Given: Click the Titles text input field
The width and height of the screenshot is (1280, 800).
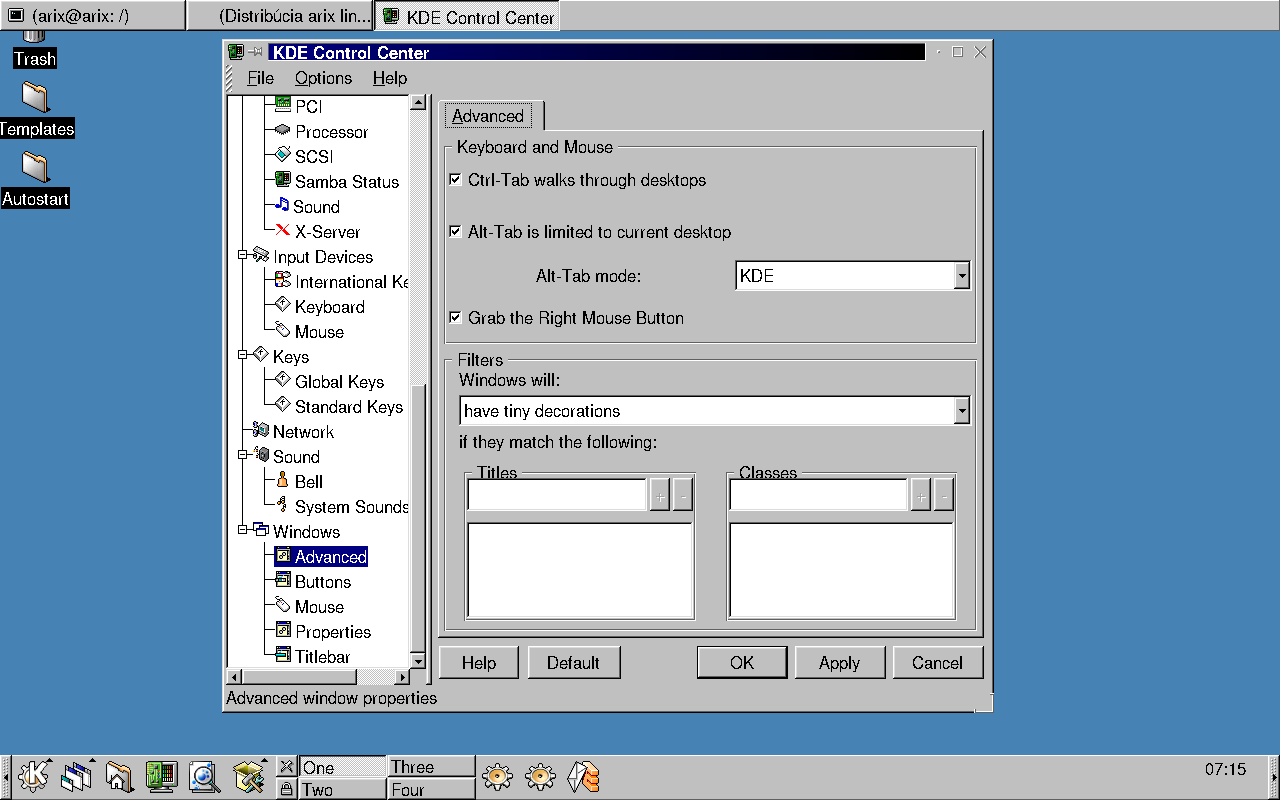Looking at the screenshot, I should click(x=557, y=495).
